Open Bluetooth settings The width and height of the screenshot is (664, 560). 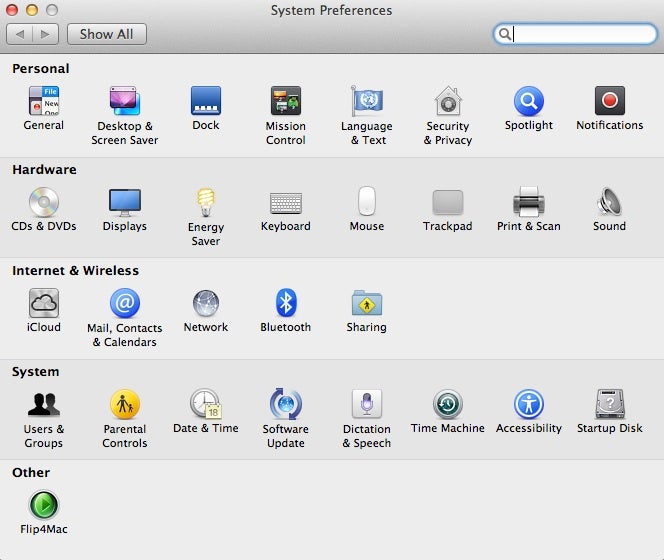pos(286,303)
